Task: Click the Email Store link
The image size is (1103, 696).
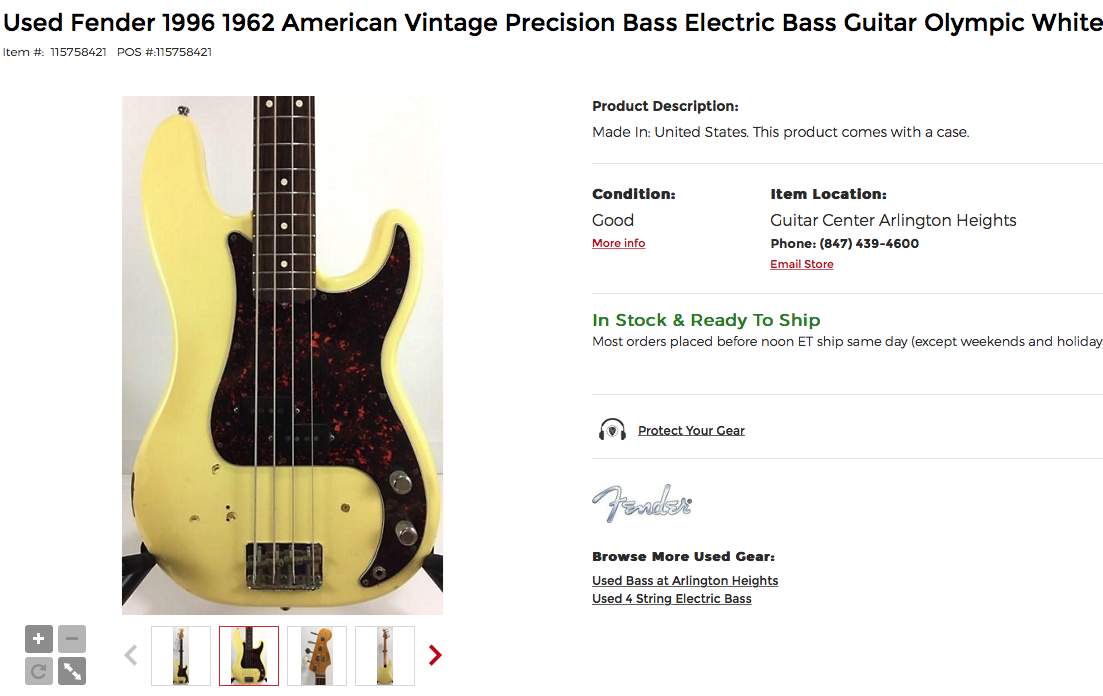Action: 801,264
